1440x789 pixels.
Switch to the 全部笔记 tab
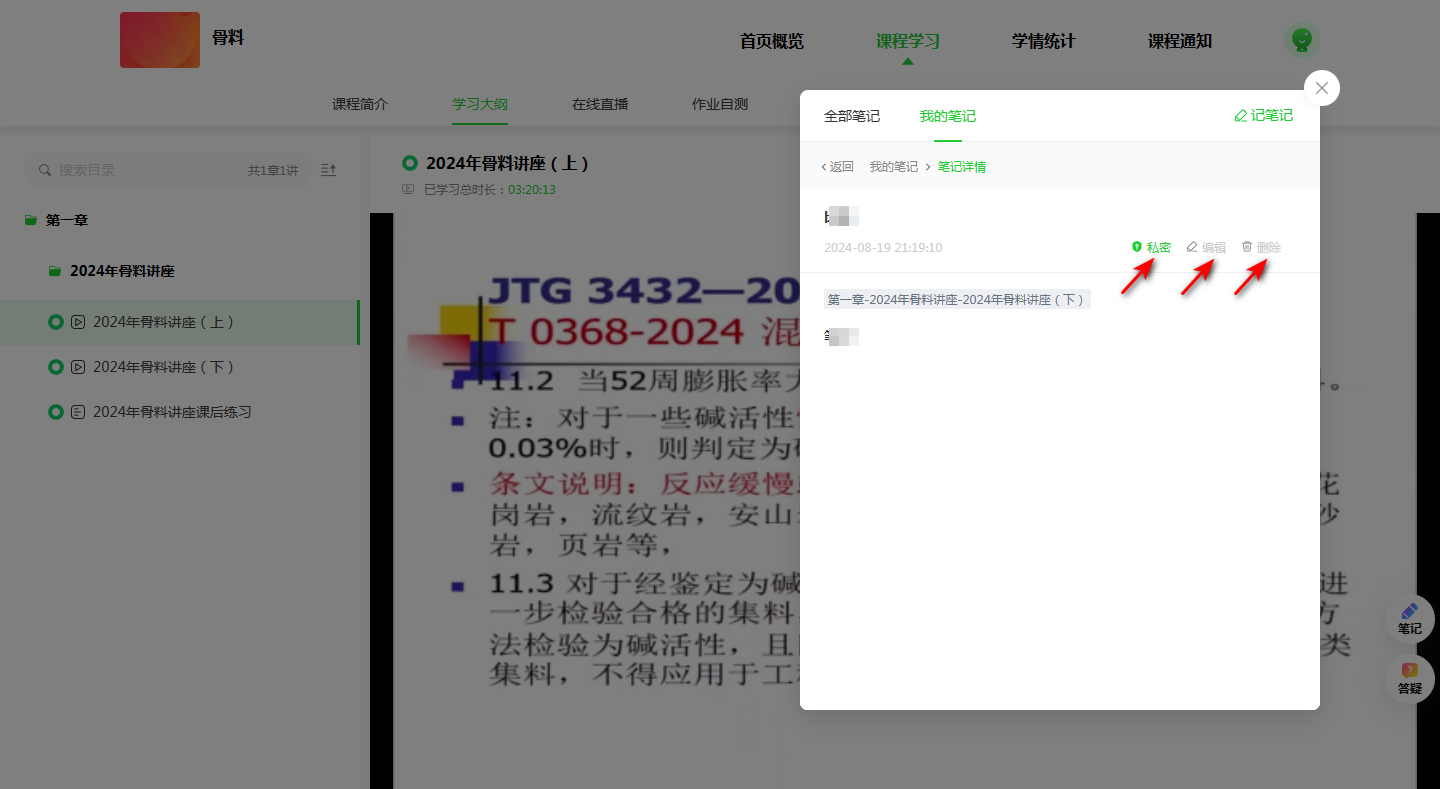pos(851,116)
